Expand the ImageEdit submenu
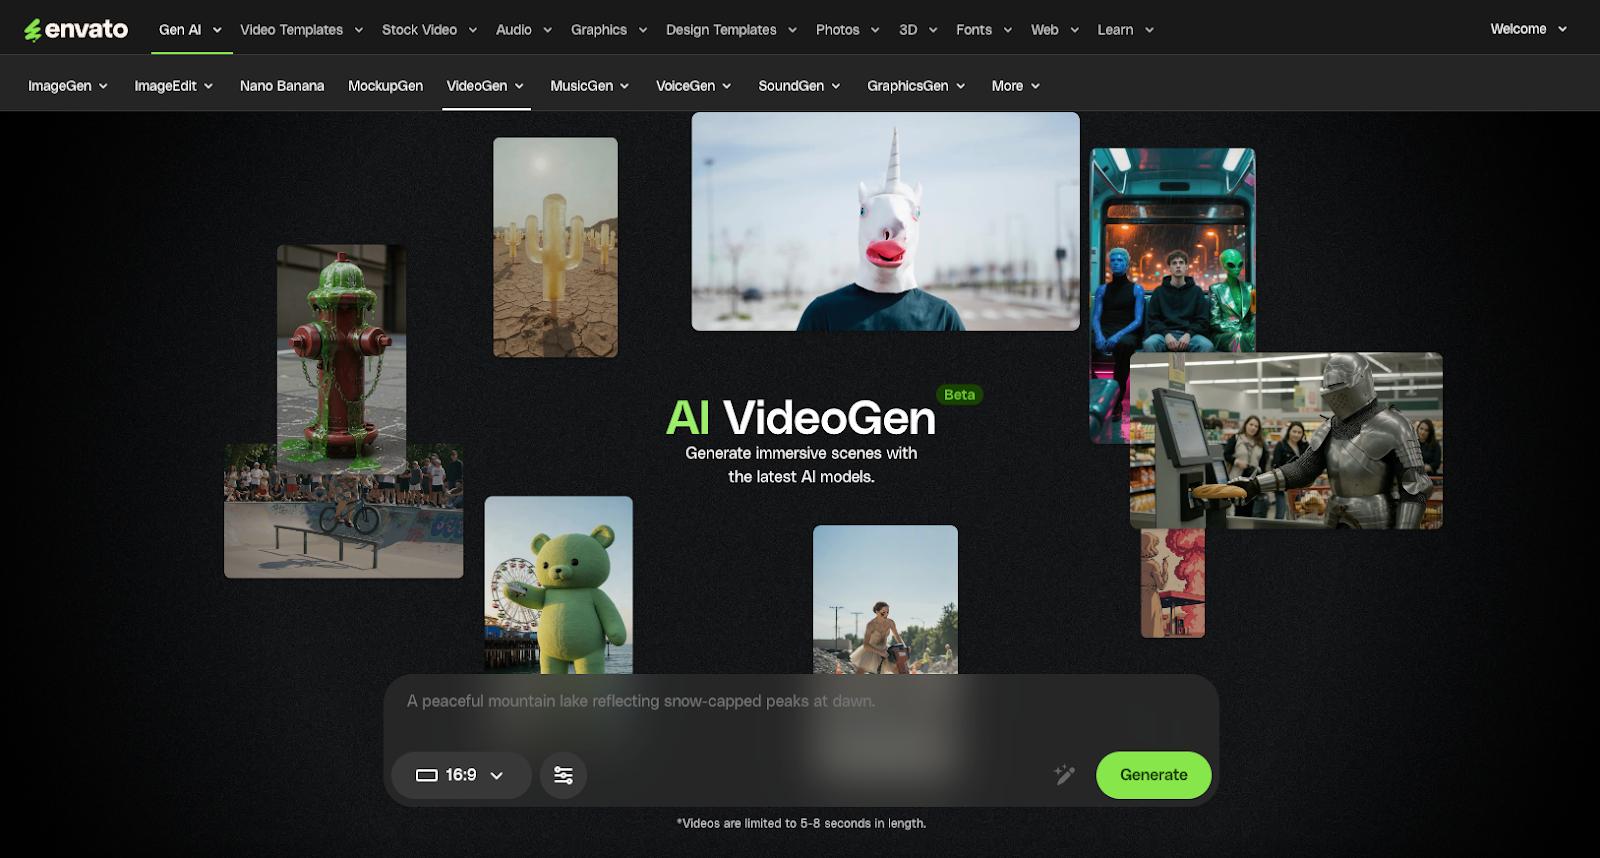Viewport: 1600px width, 858px height. [x=174, y=86]
